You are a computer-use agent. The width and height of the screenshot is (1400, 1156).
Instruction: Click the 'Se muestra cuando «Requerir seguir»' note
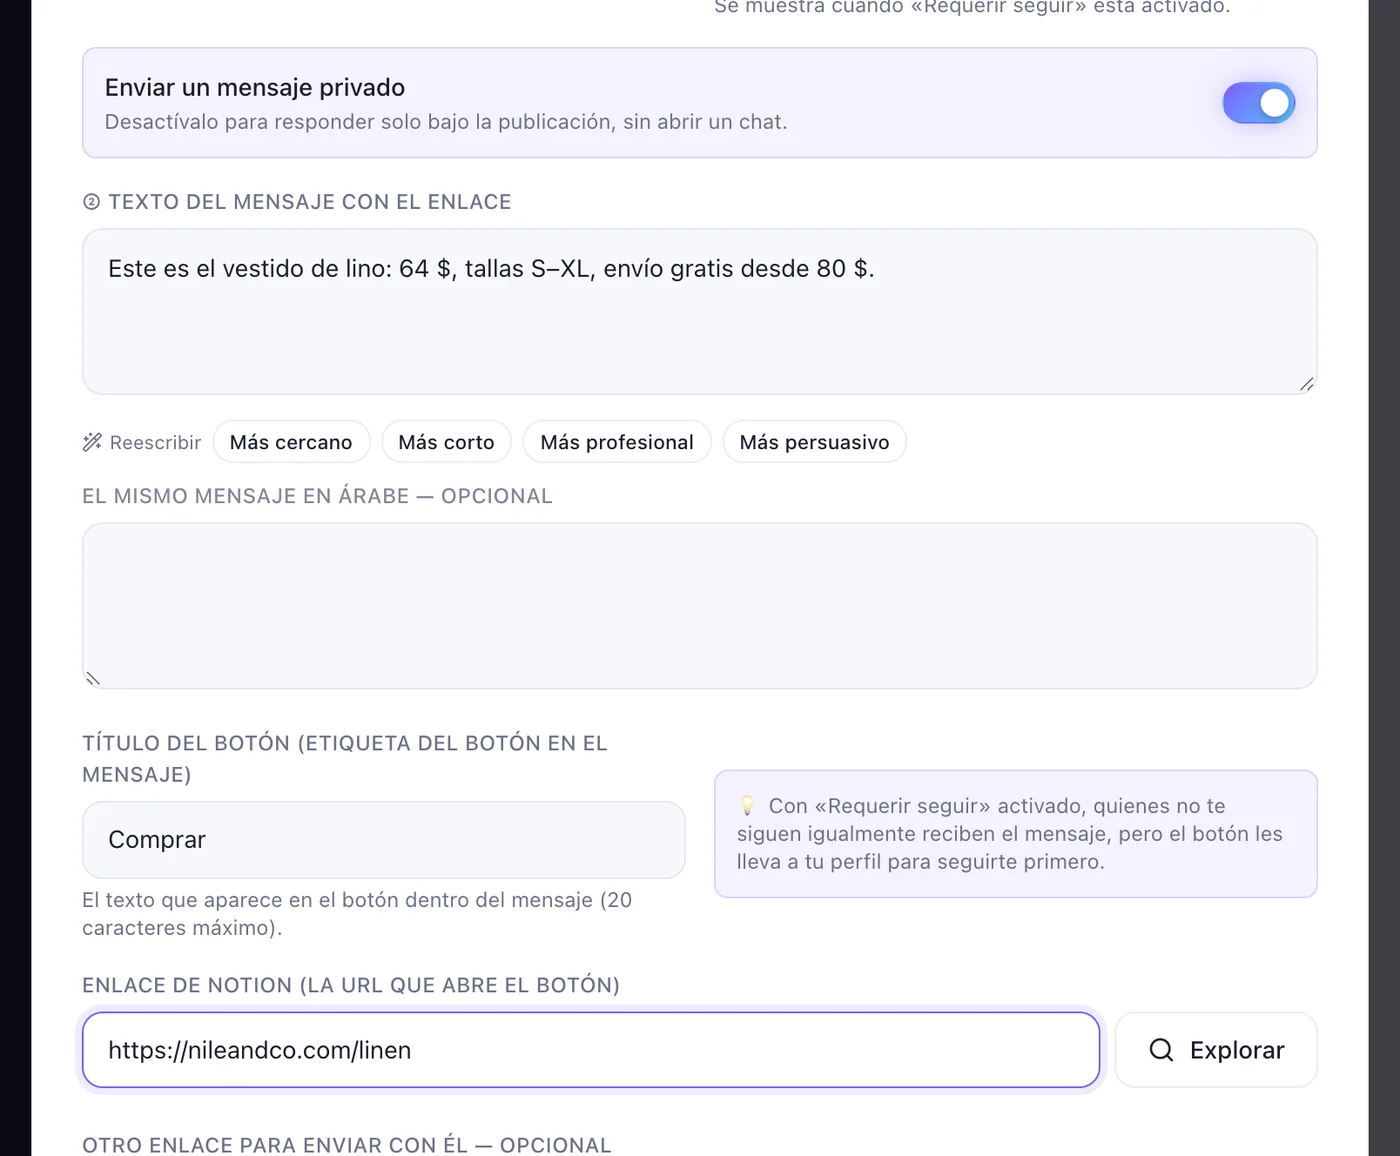[972, 8]
